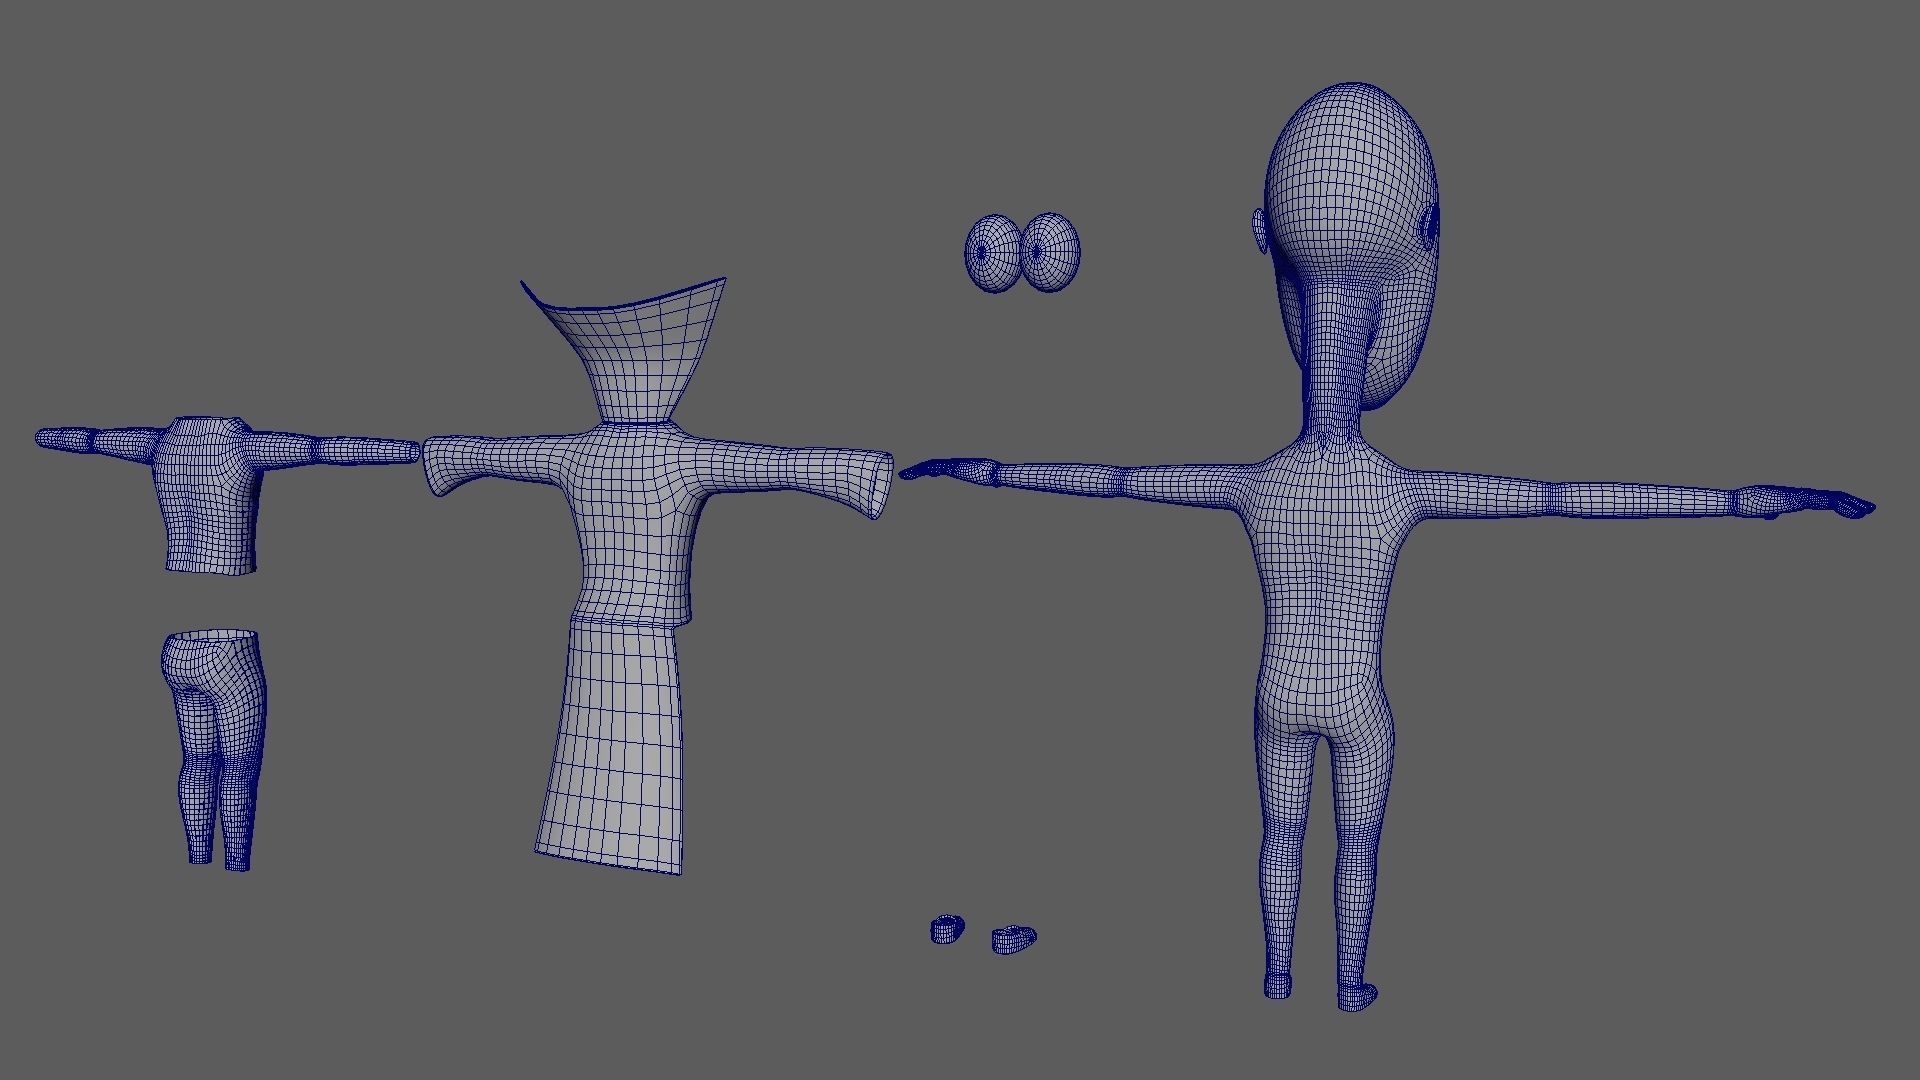The height and width of the screenshot is (1080, 1920).
Task: Click the character's left foot
Action: tap(1279, 985)
